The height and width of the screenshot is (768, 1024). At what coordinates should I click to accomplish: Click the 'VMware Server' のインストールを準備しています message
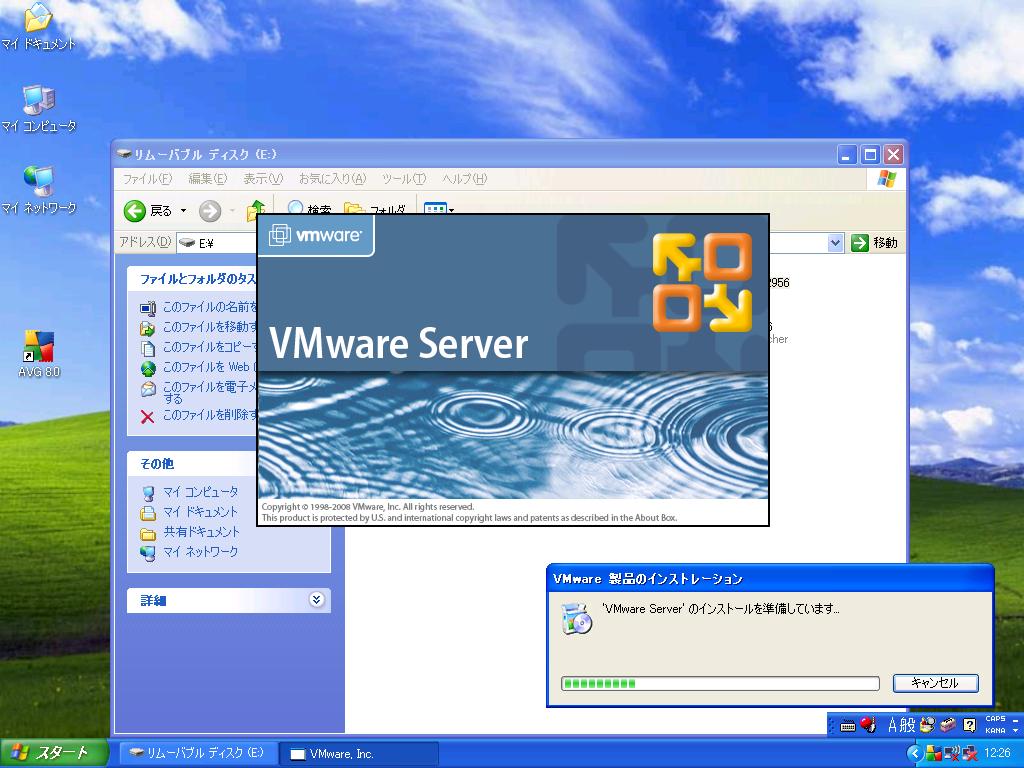pyautogui.click(x=720, y=609)
